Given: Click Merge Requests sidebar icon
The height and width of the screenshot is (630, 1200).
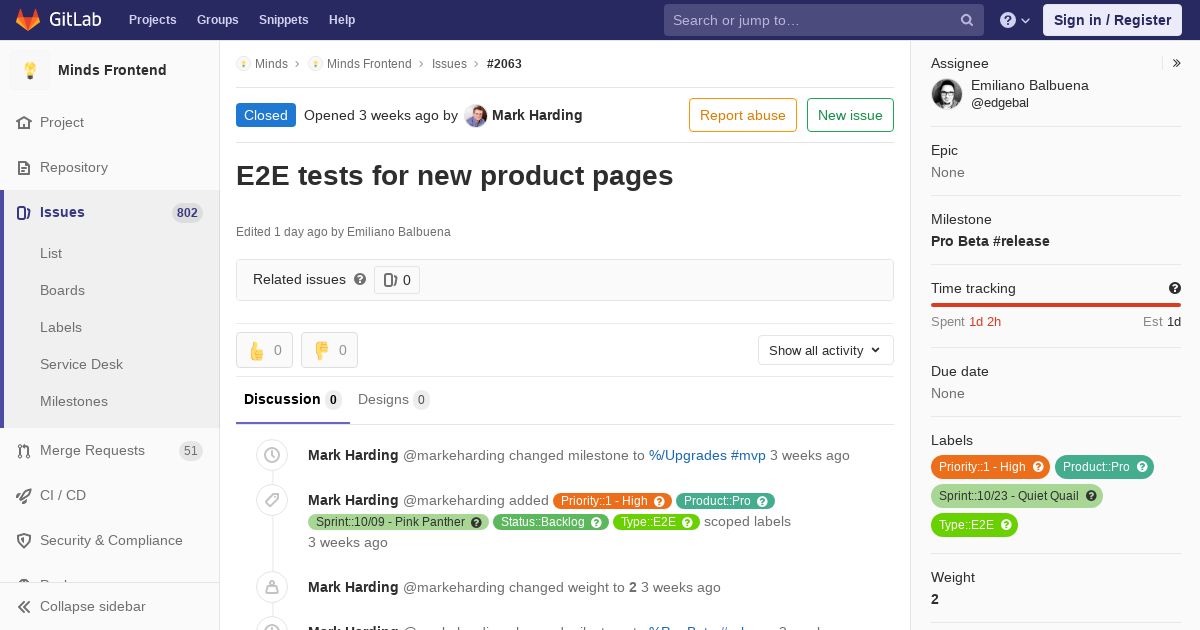Looking at the screenshot, I should tap(24, 451).
